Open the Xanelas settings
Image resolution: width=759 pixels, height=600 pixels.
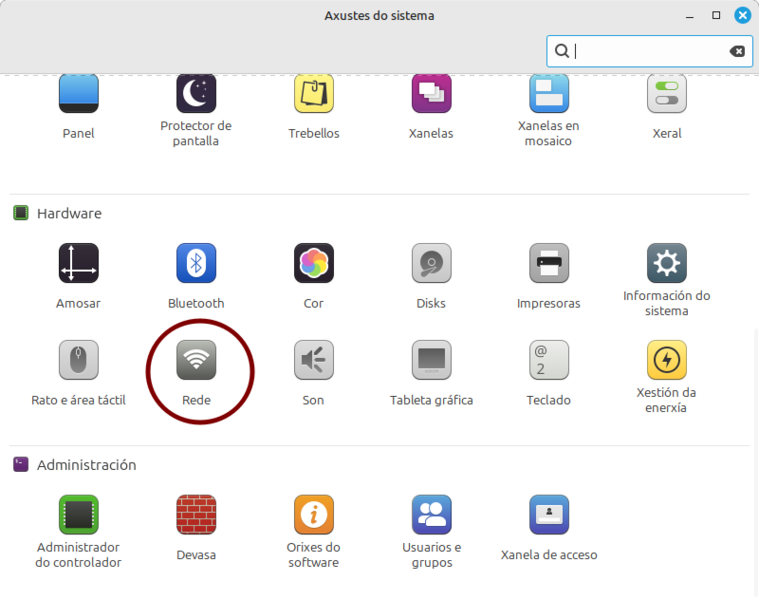[x=431, y=107]
